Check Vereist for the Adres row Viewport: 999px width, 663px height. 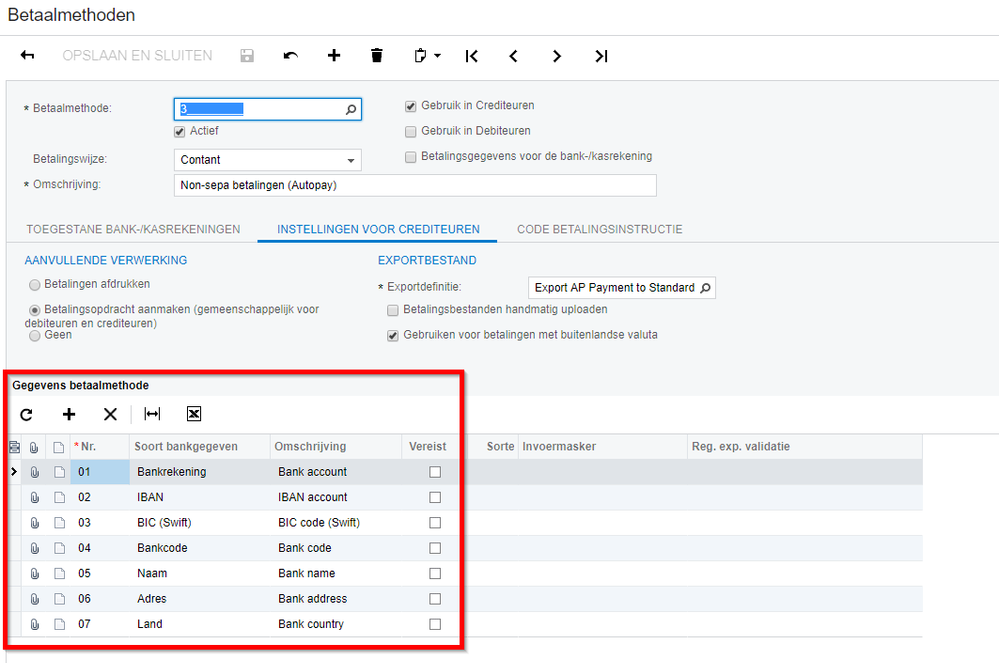tap(435, 599)
